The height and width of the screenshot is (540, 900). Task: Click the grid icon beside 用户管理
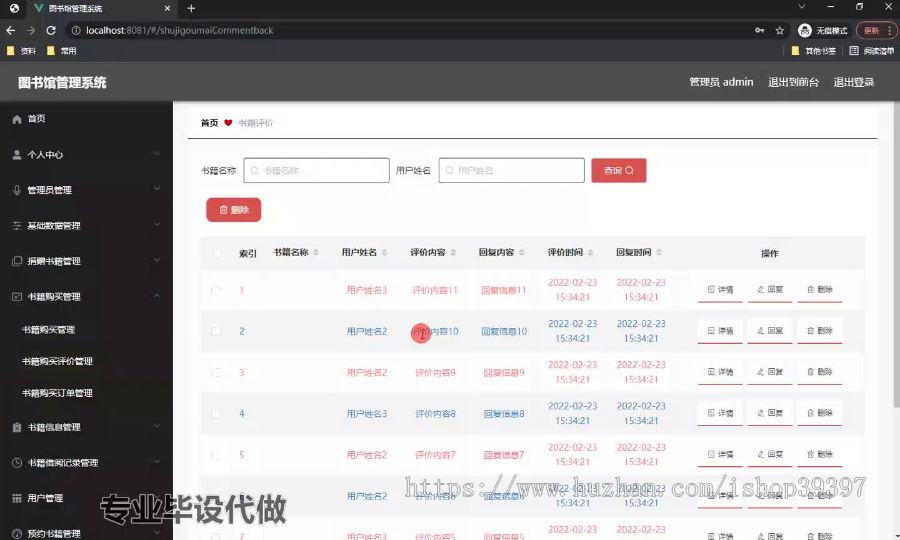17,498
